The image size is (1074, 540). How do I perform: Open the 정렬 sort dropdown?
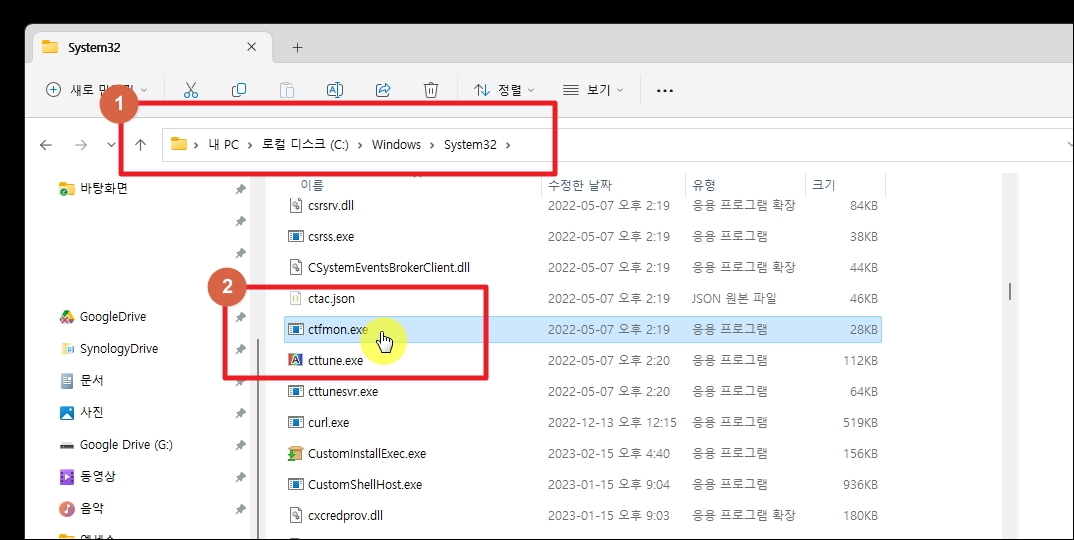(503, 90)
